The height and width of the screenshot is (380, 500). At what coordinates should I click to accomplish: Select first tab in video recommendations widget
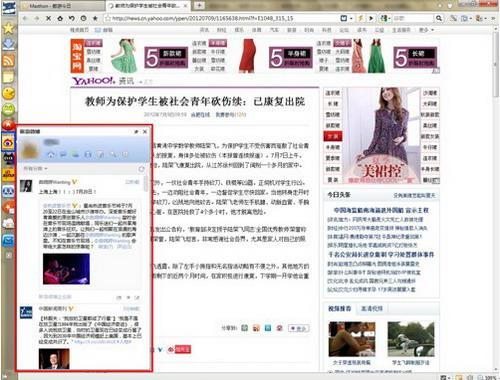coord(339,309)
